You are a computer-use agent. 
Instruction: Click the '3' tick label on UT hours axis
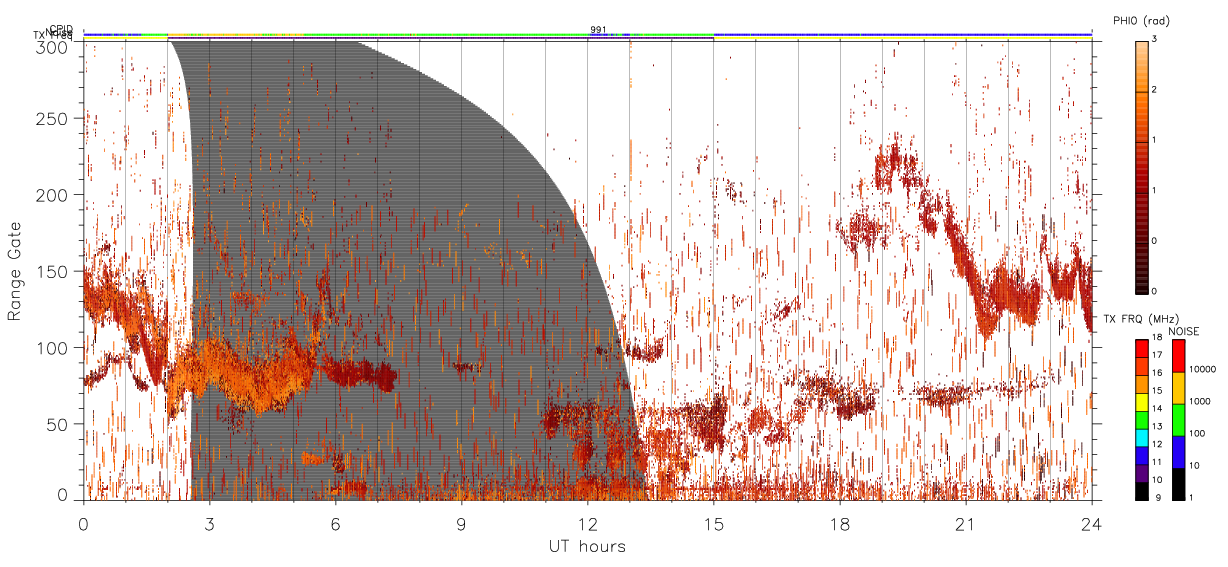tap(209, 523)
